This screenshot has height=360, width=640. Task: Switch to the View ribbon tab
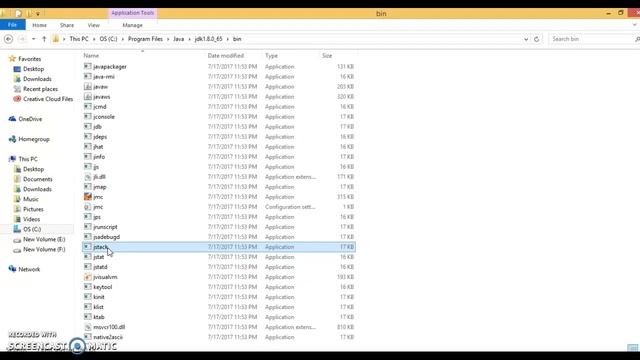(93, 25)
